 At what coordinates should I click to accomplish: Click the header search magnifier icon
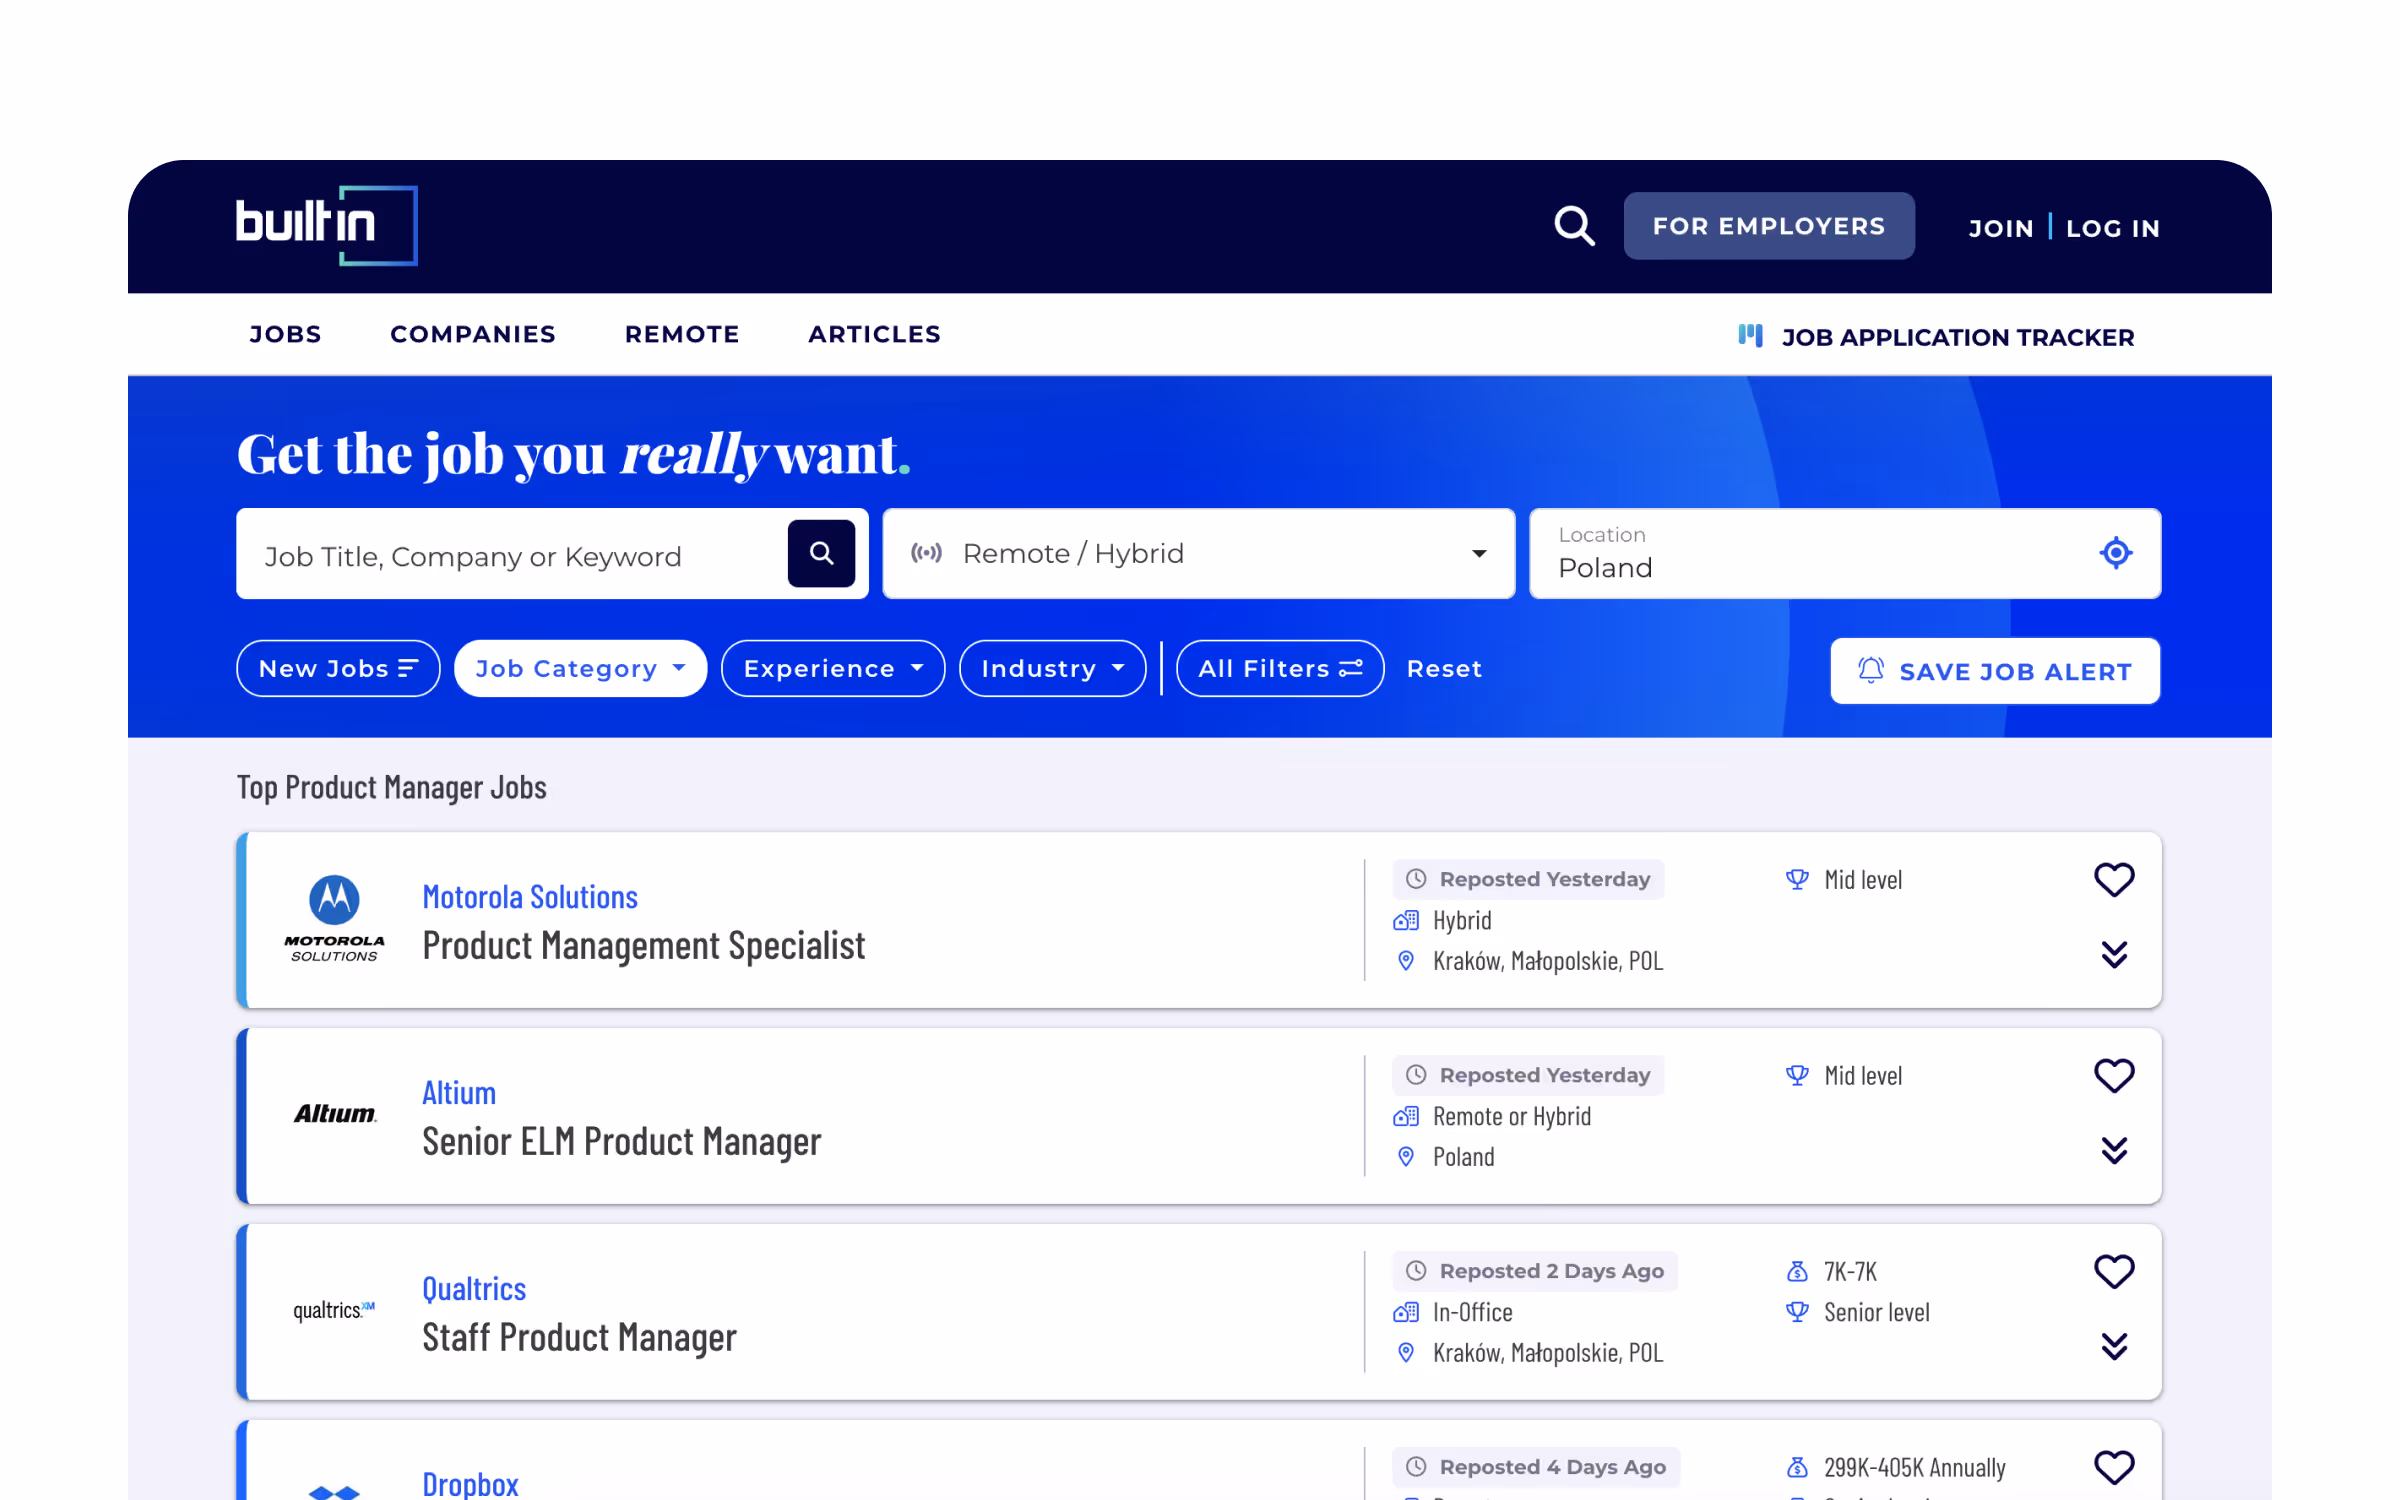1573,226
